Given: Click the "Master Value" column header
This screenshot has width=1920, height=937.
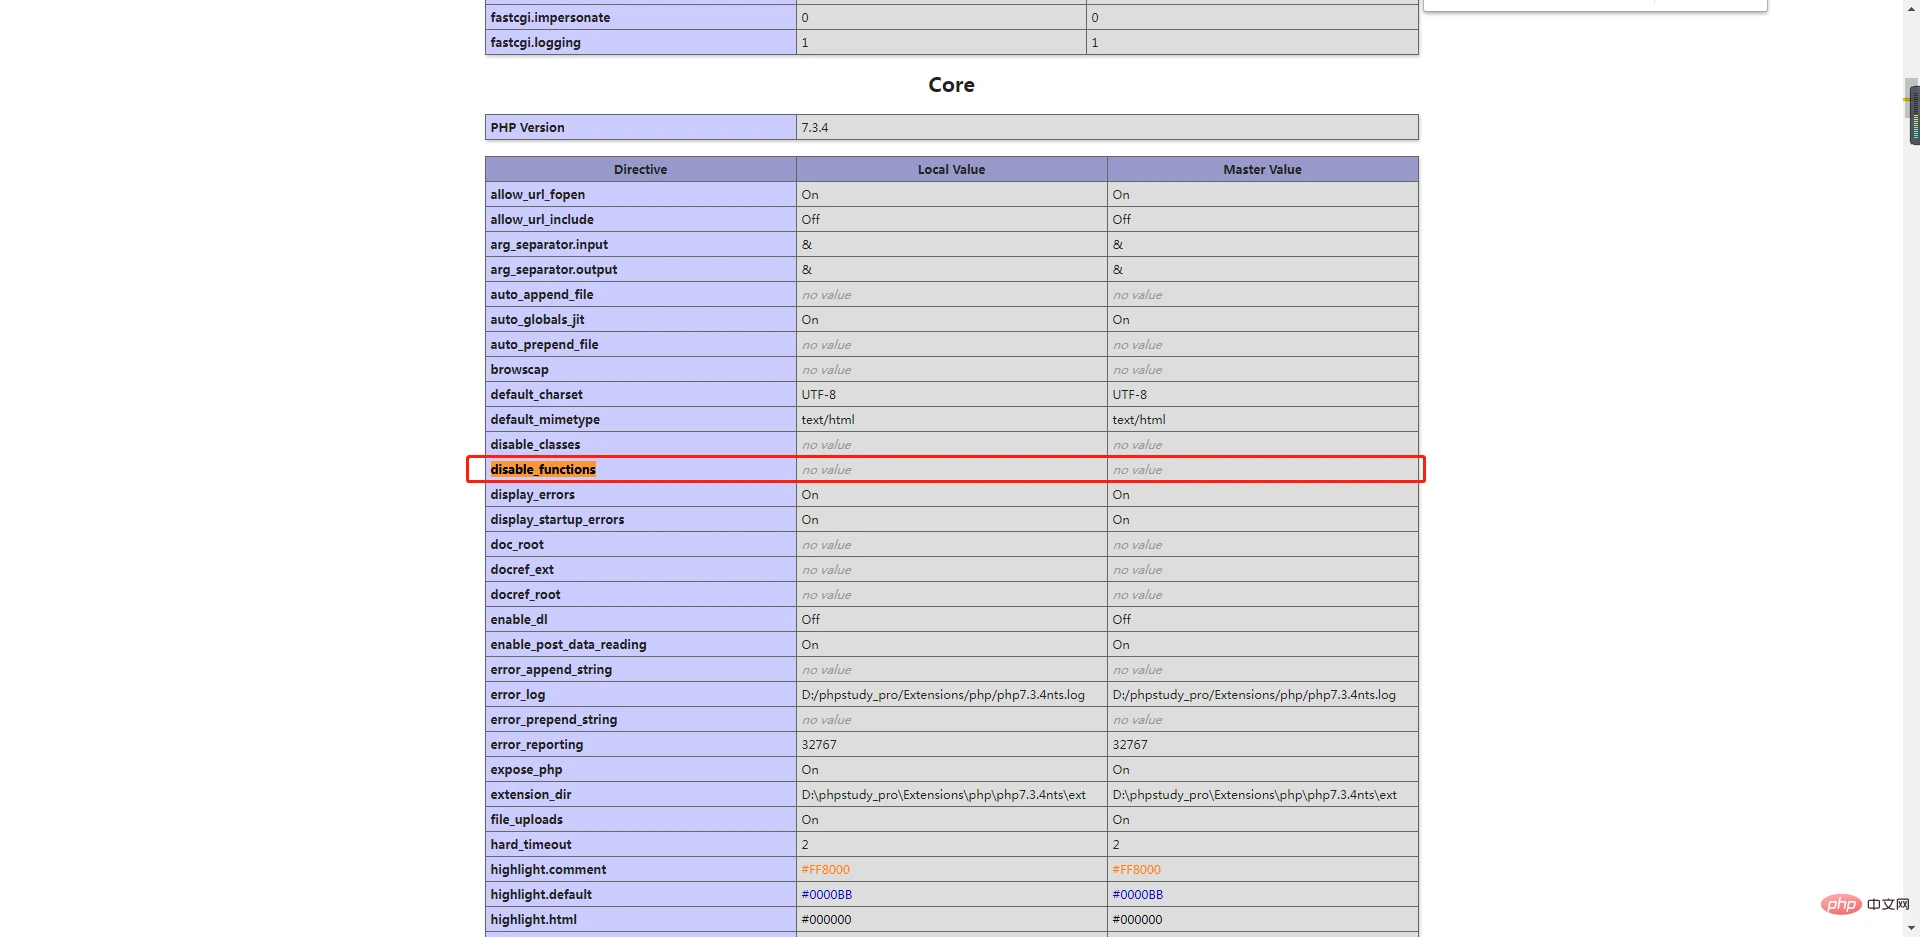Looking at the screenshot, I should click(x=1263, y=169).
